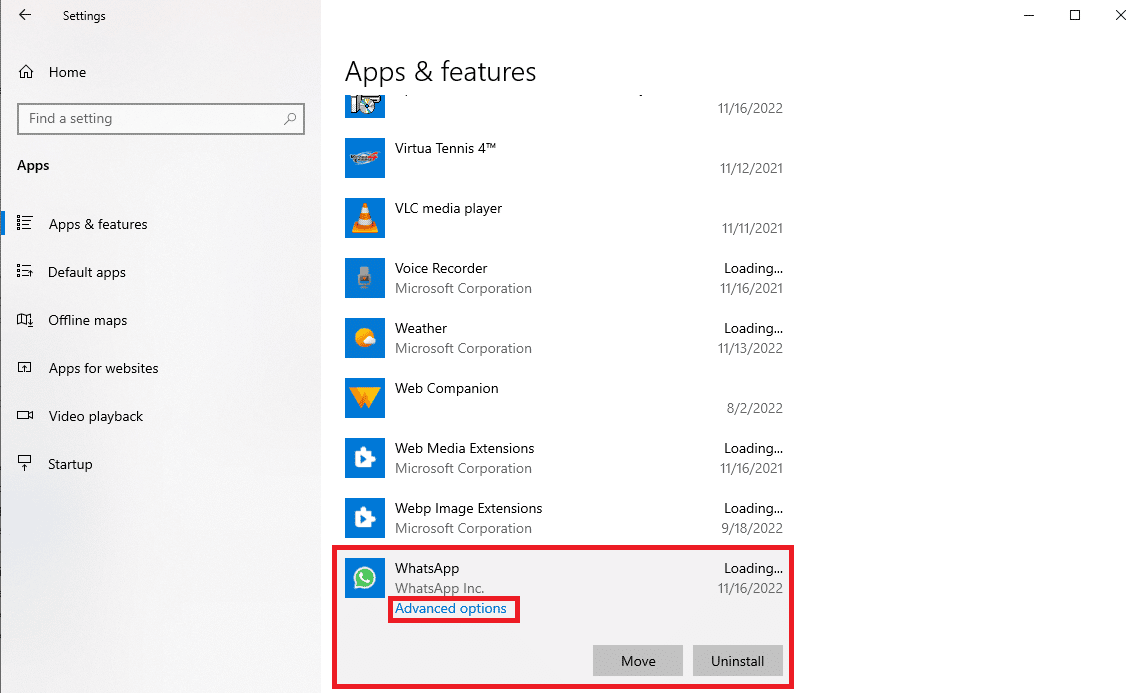Select the Web Companion entry name
The width and height of the screenshot is (1143, 693).
point(447,388)
